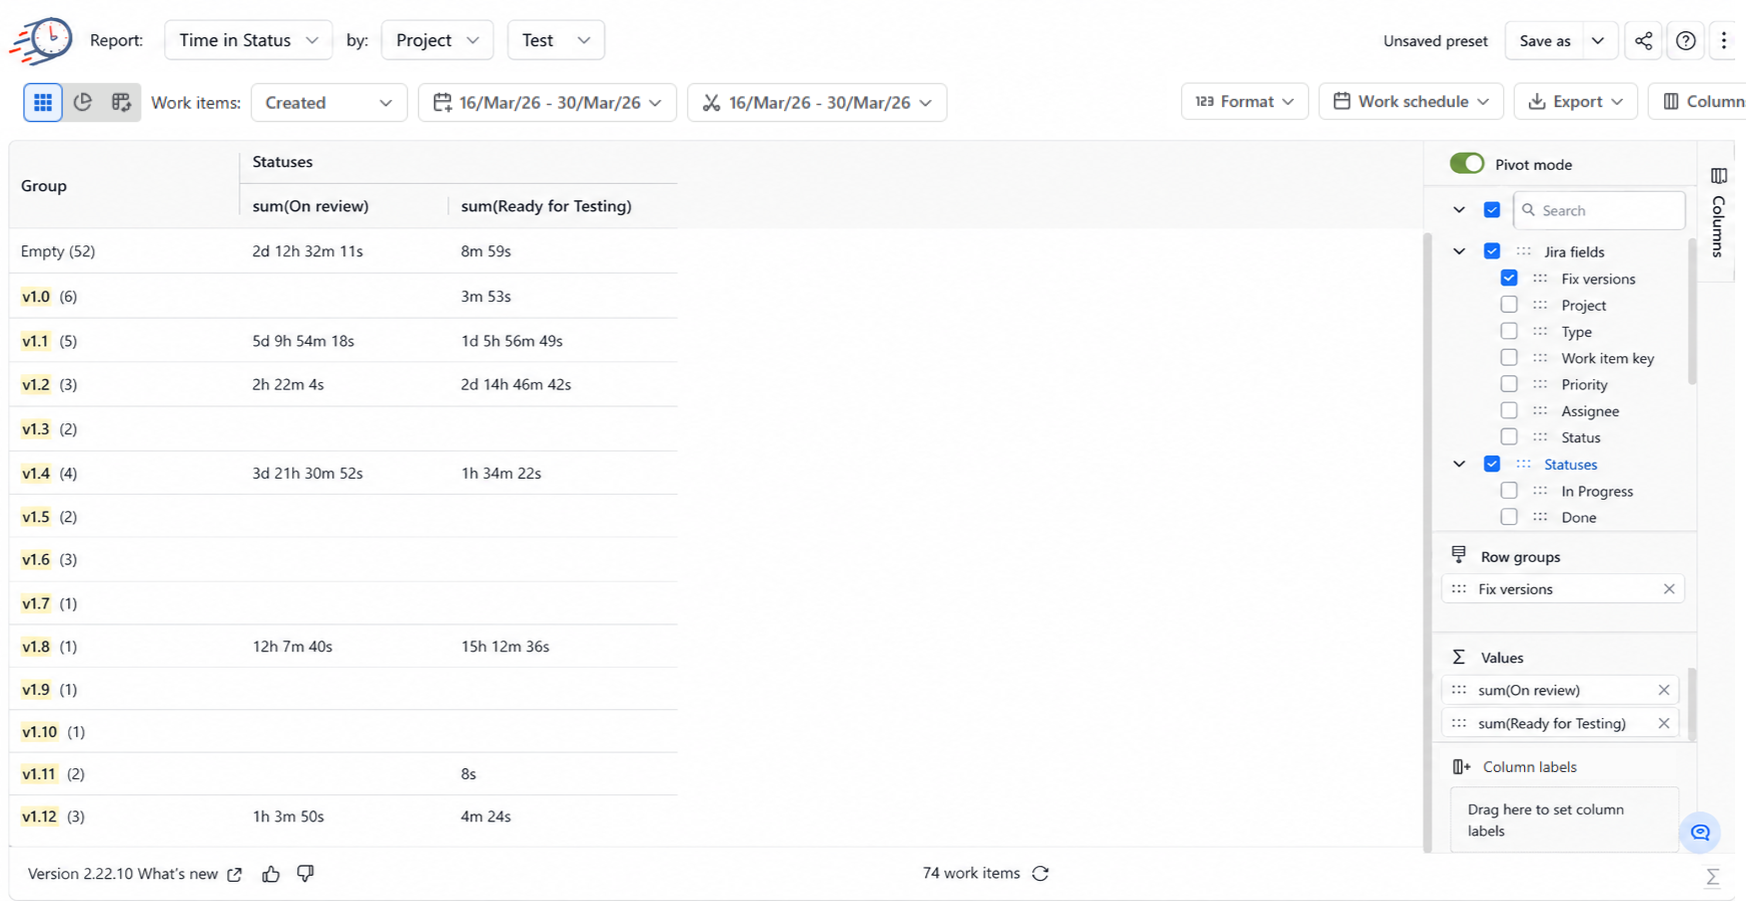Click the sigma icon in bottom corner
Viewport: 1746px width, 901px height.
pos(1713,877)
